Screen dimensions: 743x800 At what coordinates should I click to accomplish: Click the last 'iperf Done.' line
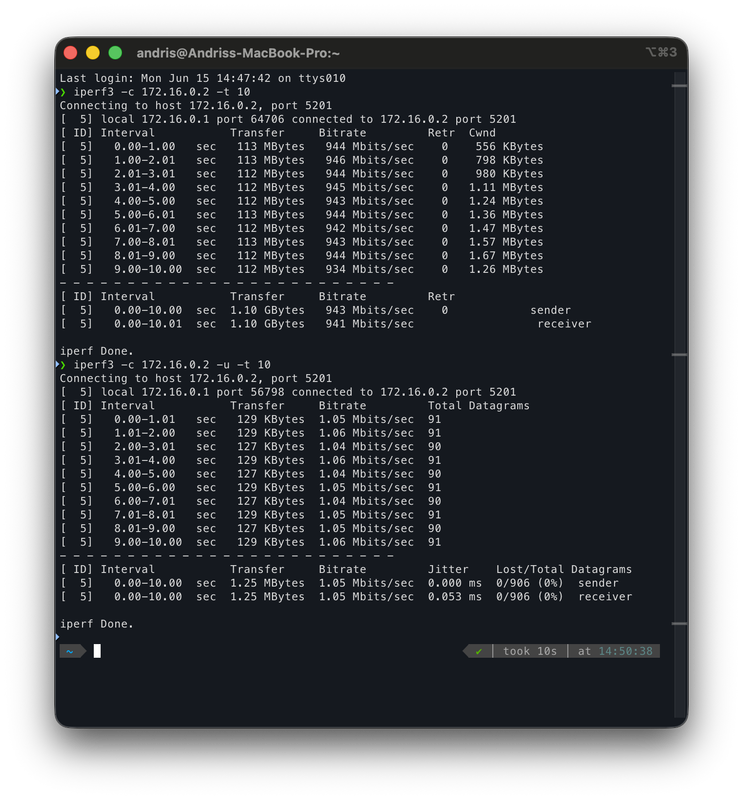pyautogui.click(x=96, y=624)
